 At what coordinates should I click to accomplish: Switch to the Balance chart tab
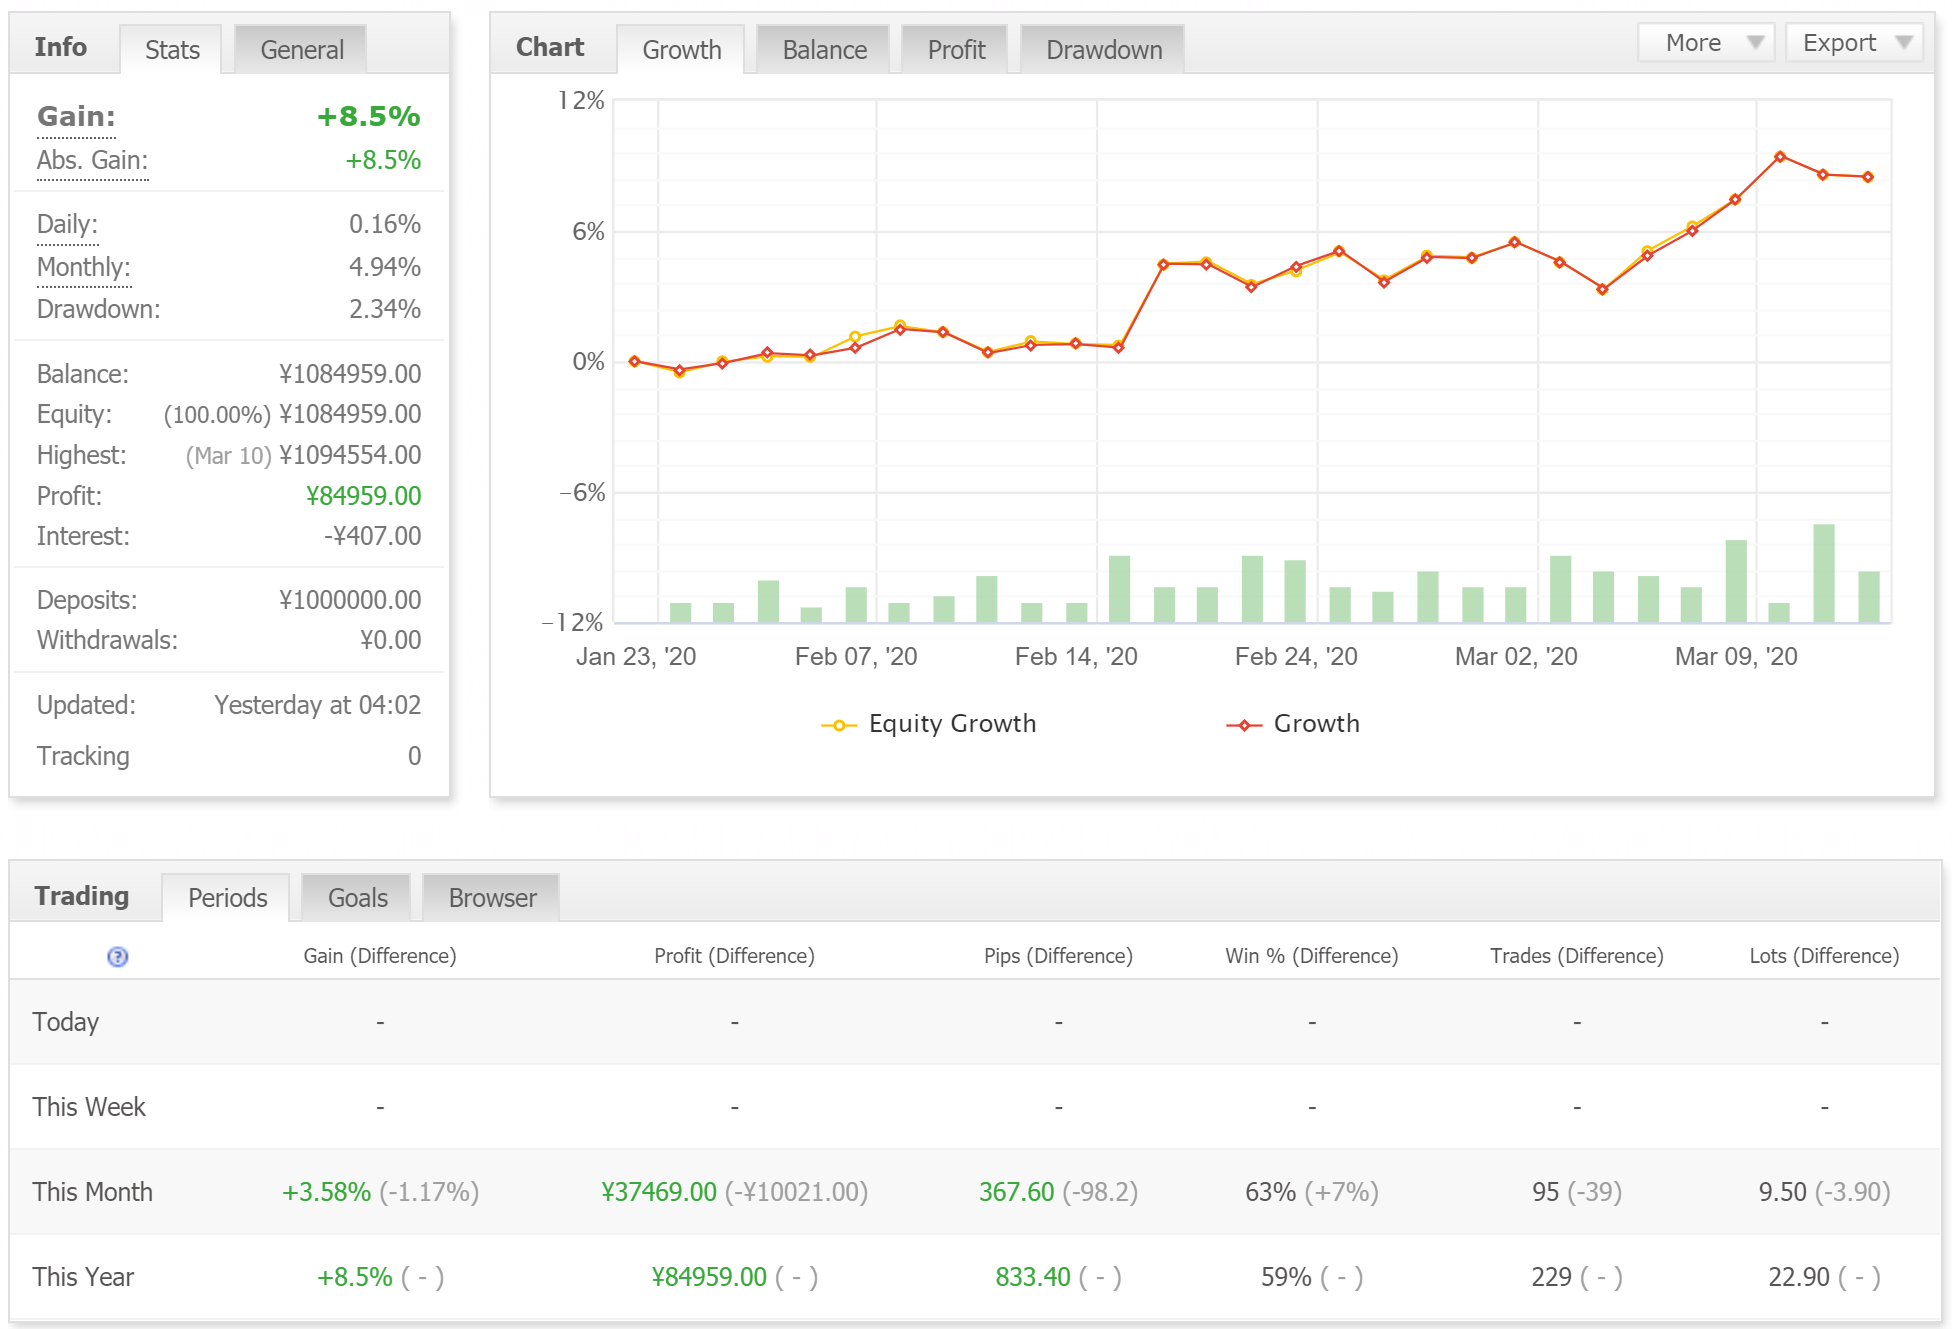(x=824, y=50)
